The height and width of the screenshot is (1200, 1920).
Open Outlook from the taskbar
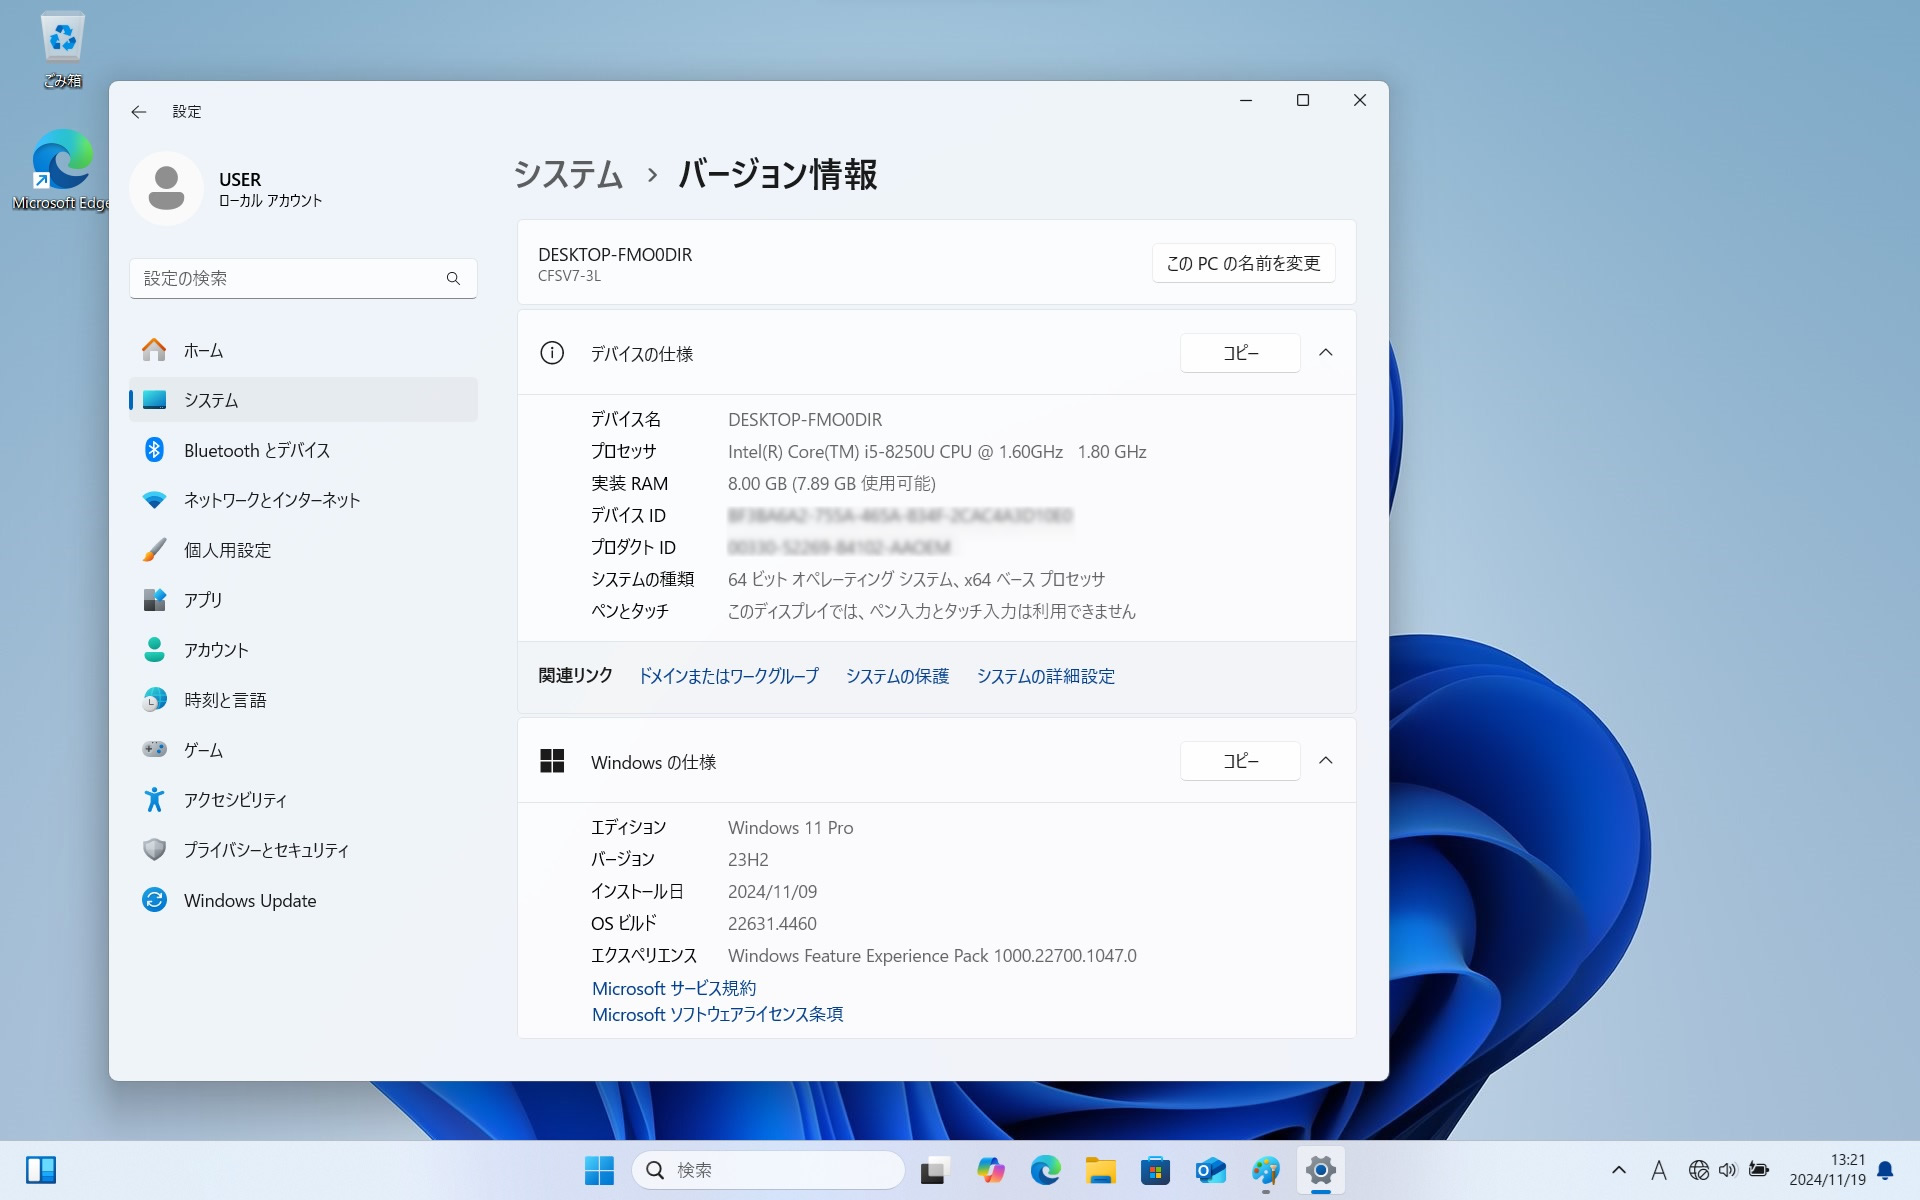tap(1210, 1170)
